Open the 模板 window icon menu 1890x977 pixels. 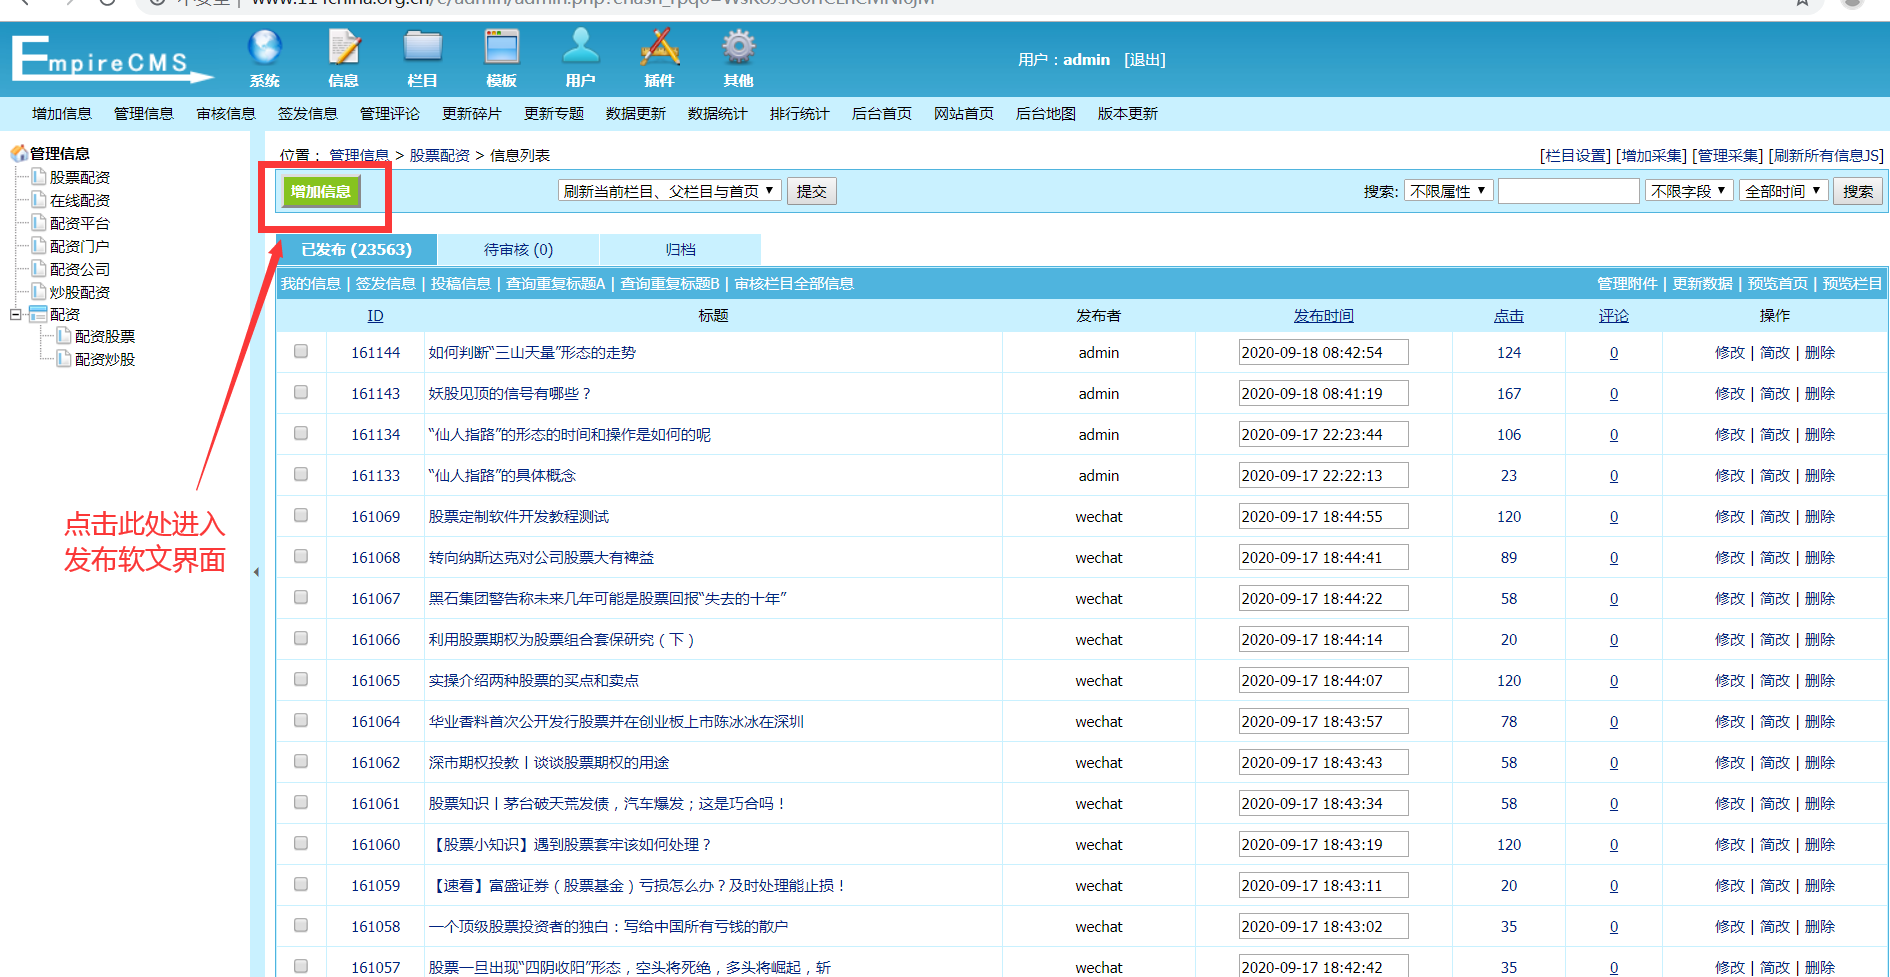click(502, 59)
